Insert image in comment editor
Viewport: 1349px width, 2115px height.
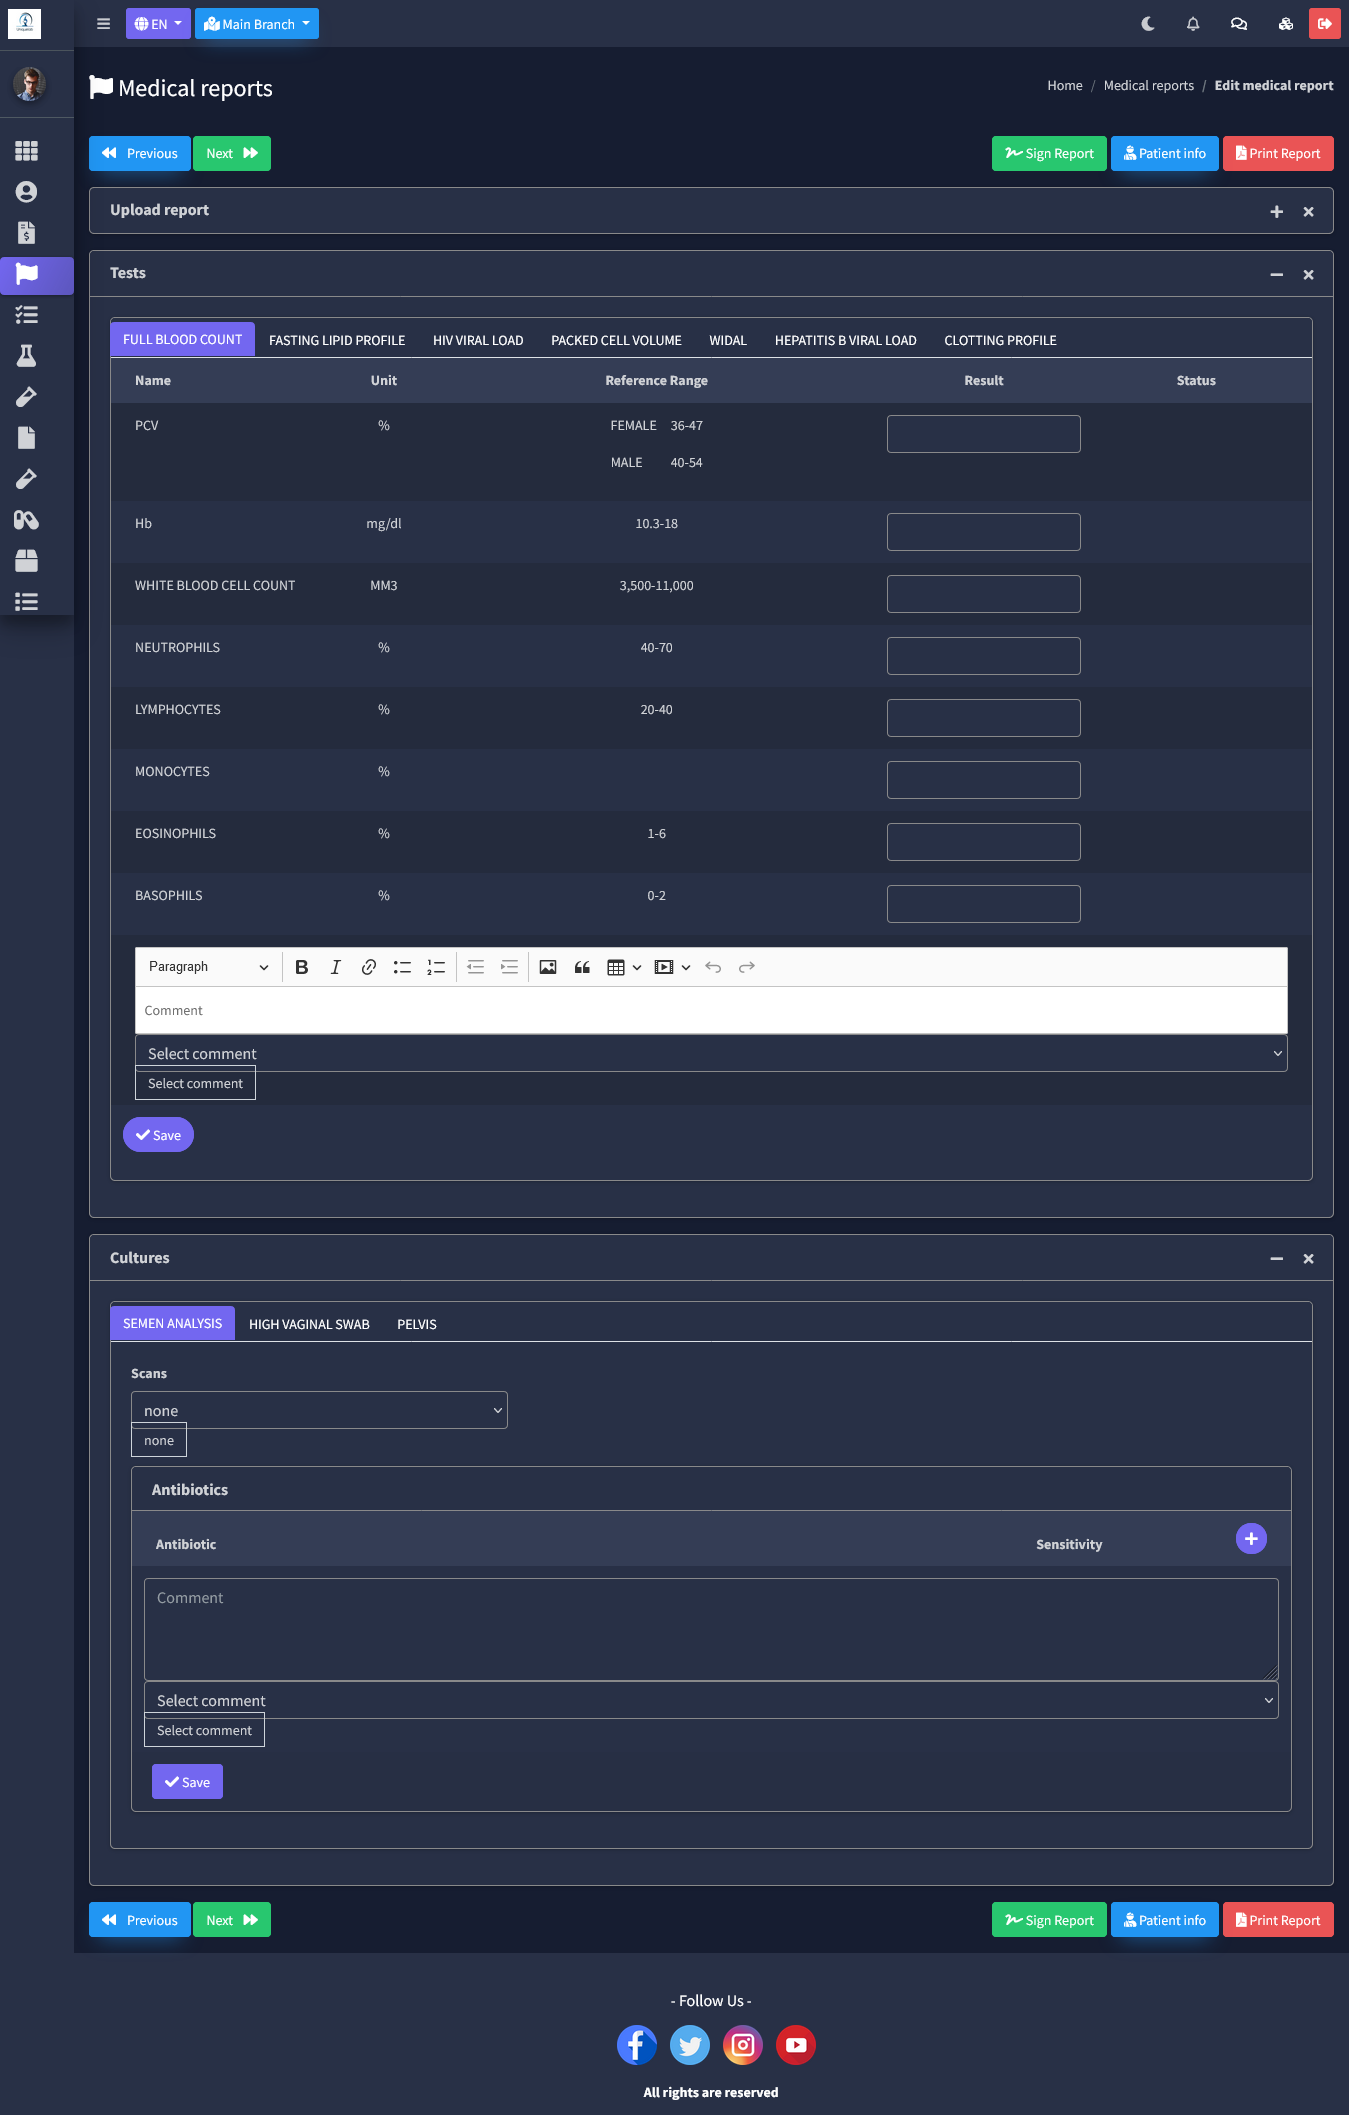pos(548,967)
